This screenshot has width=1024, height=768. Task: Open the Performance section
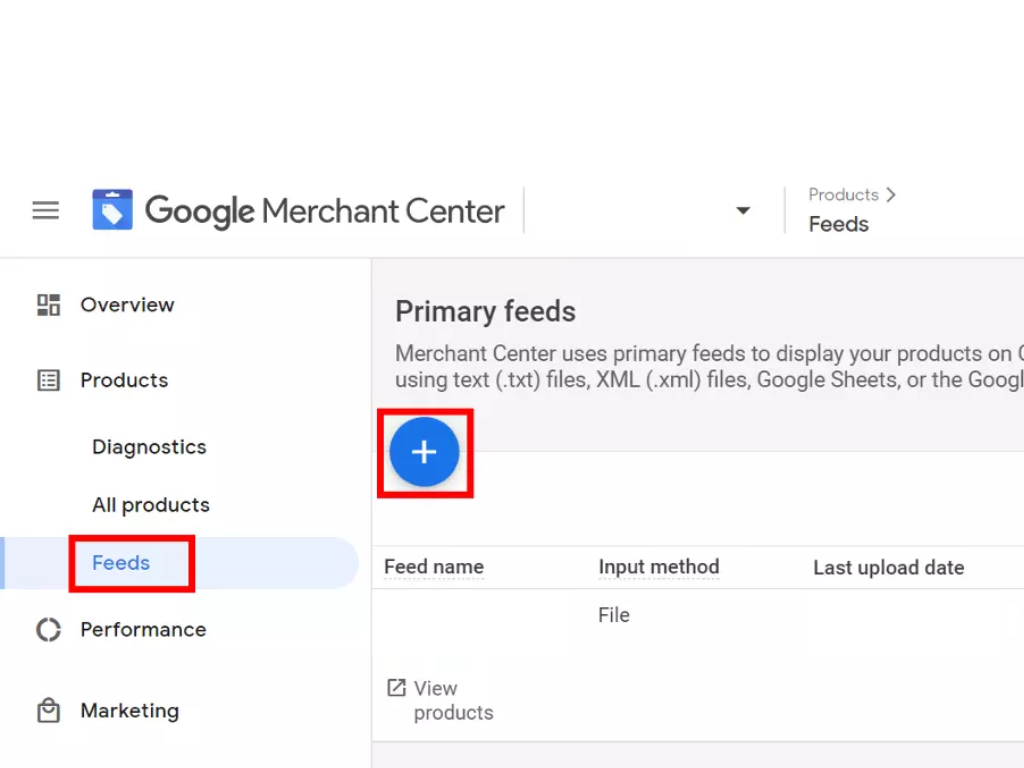143,630
